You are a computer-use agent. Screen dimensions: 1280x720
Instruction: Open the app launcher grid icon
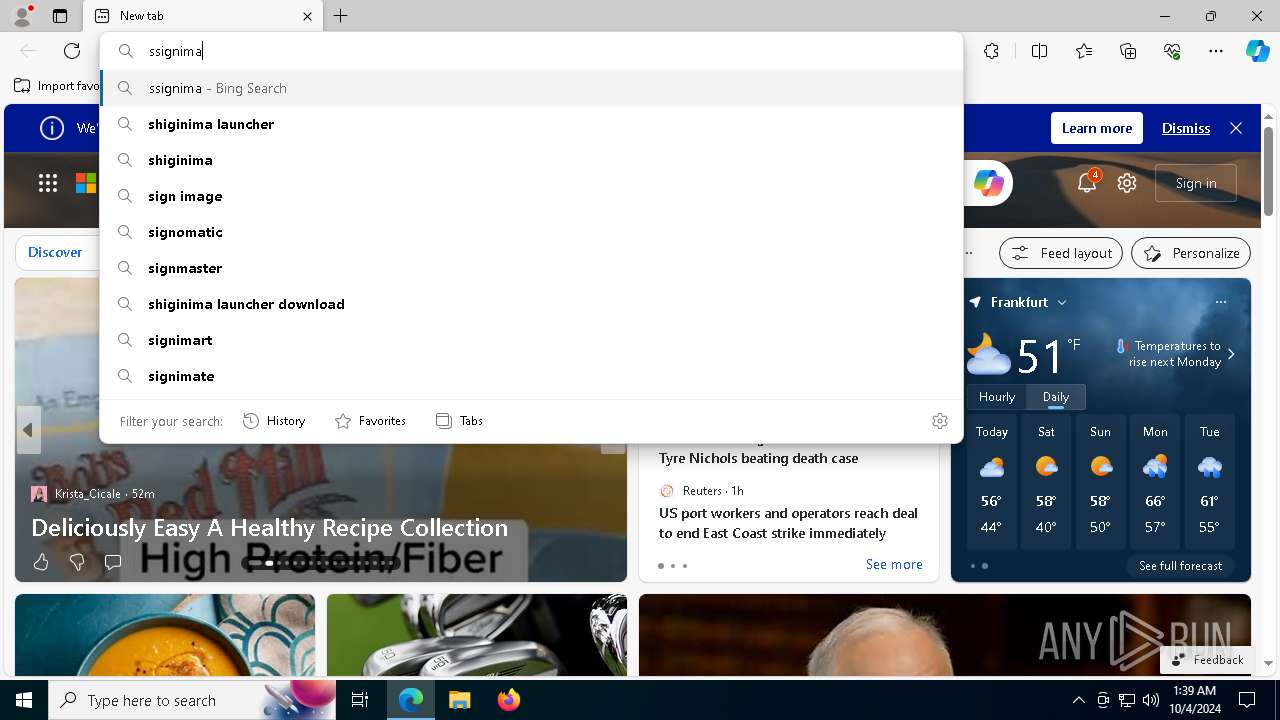(48, 183)
